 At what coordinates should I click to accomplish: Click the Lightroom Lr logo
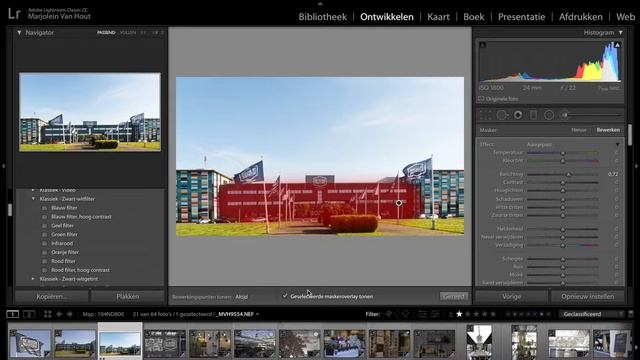tap(14, 13)
